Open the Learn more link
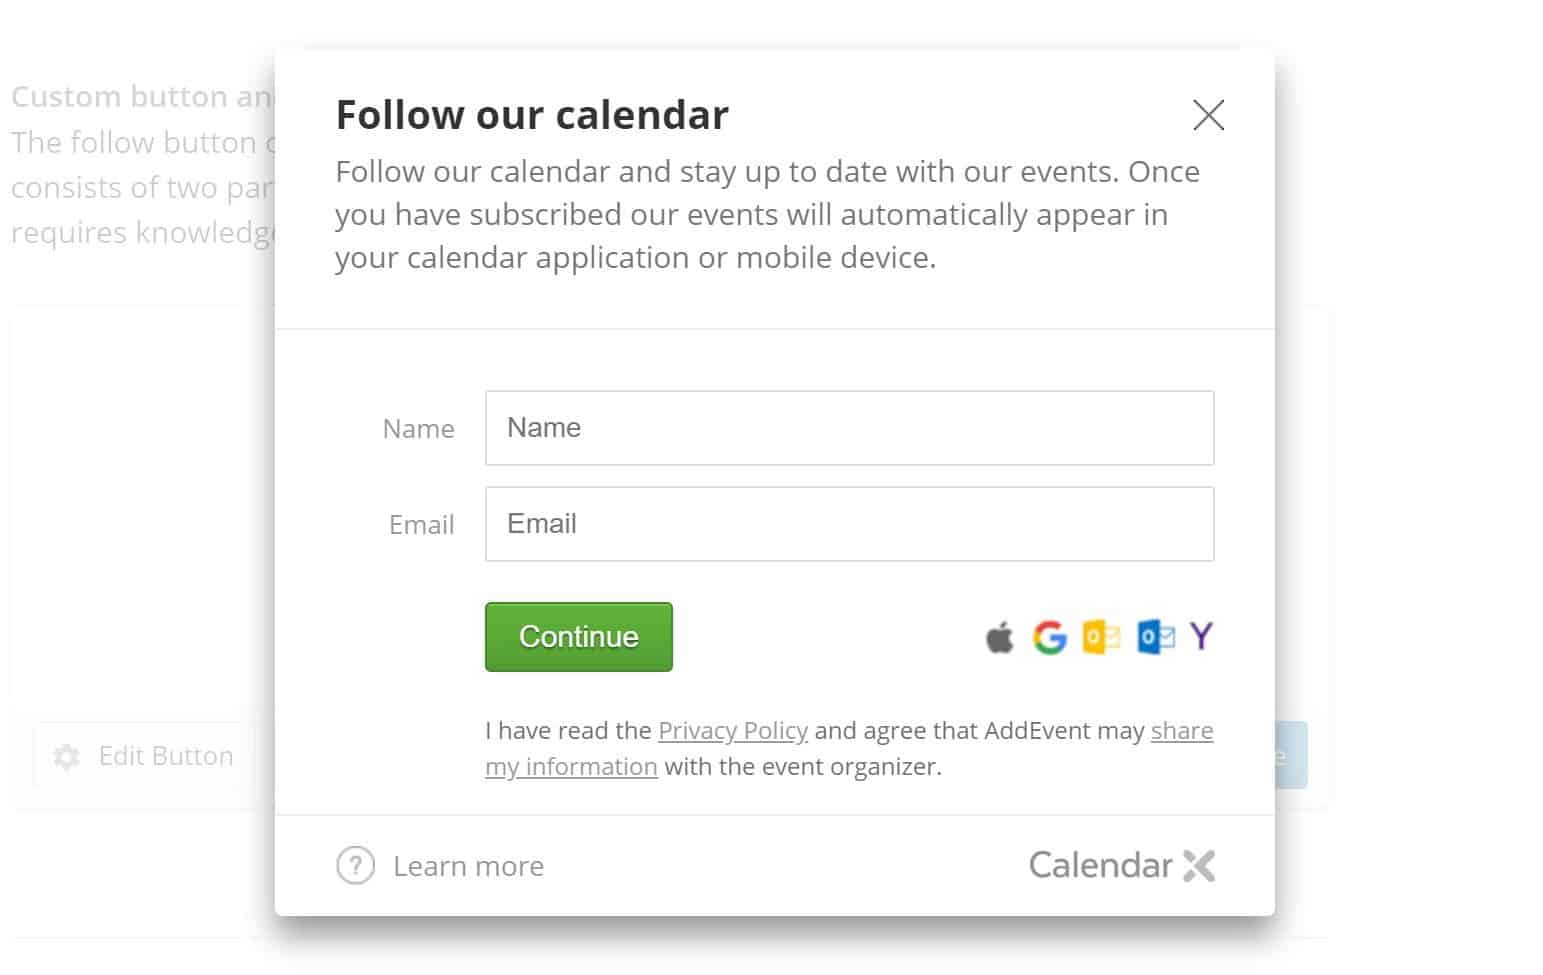The height and width of the screenshot is (975, 1543). click(x=468, y=866)
